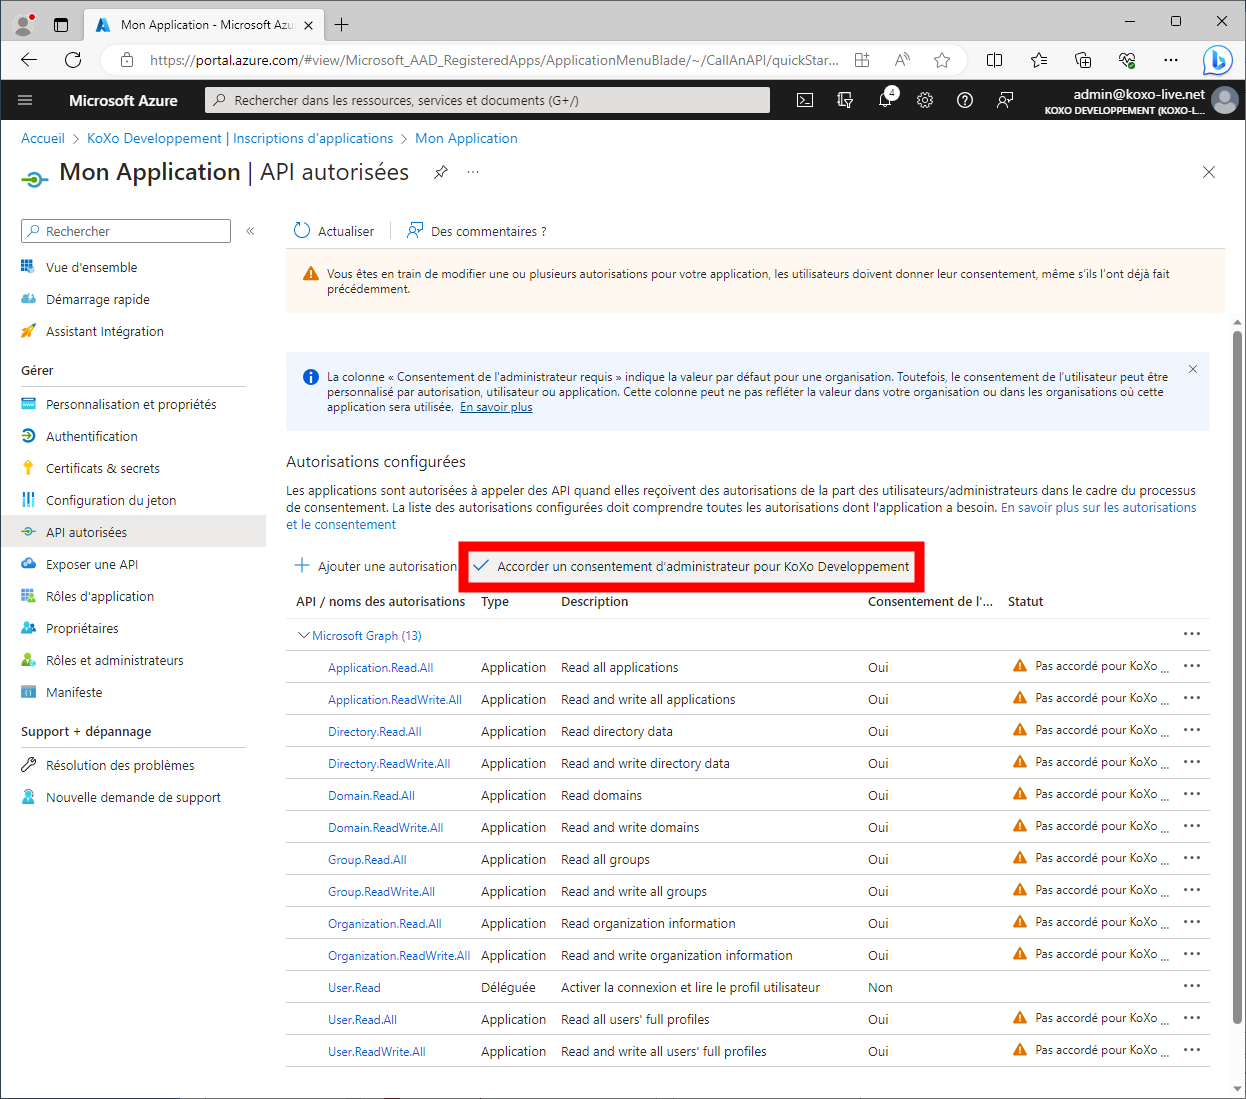
Task: Open options for Organization.Read.All row
Action: (x=1192, y=922)
